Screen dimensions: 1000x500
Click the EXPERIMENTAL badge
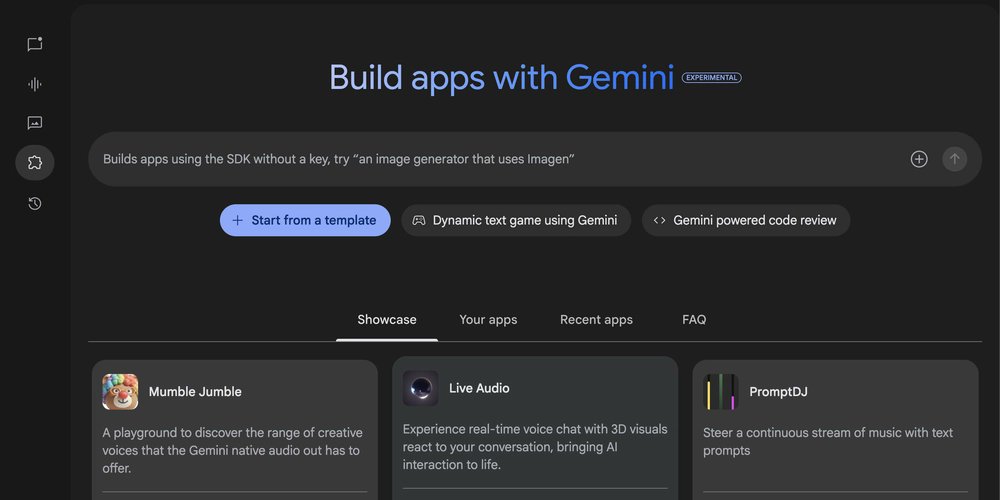coord(711,78)
